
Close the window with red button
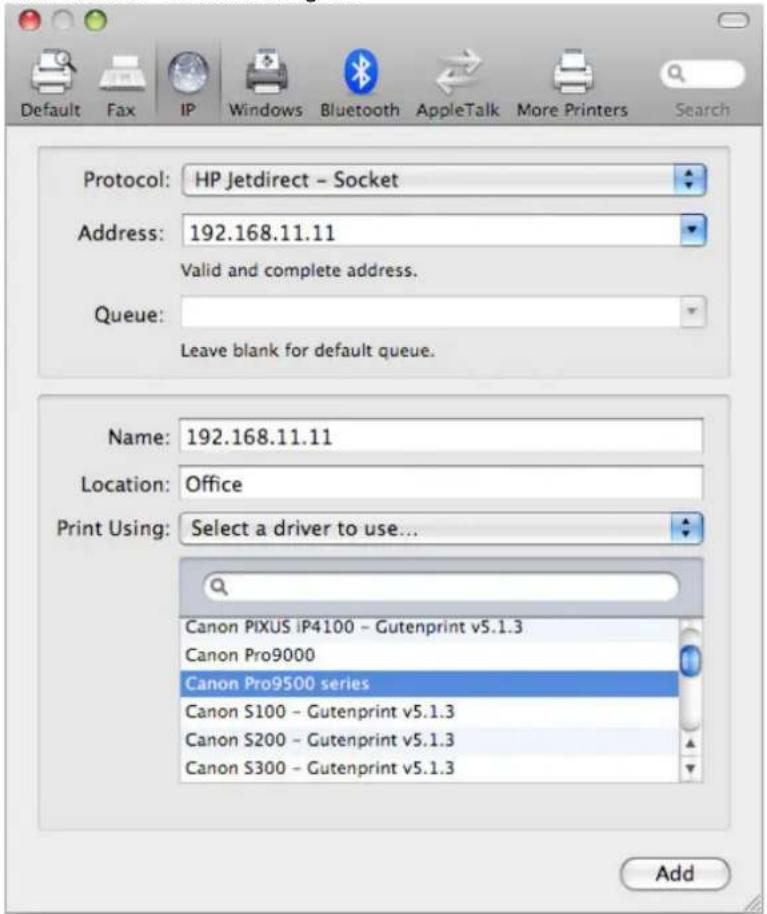pos(30,20)
